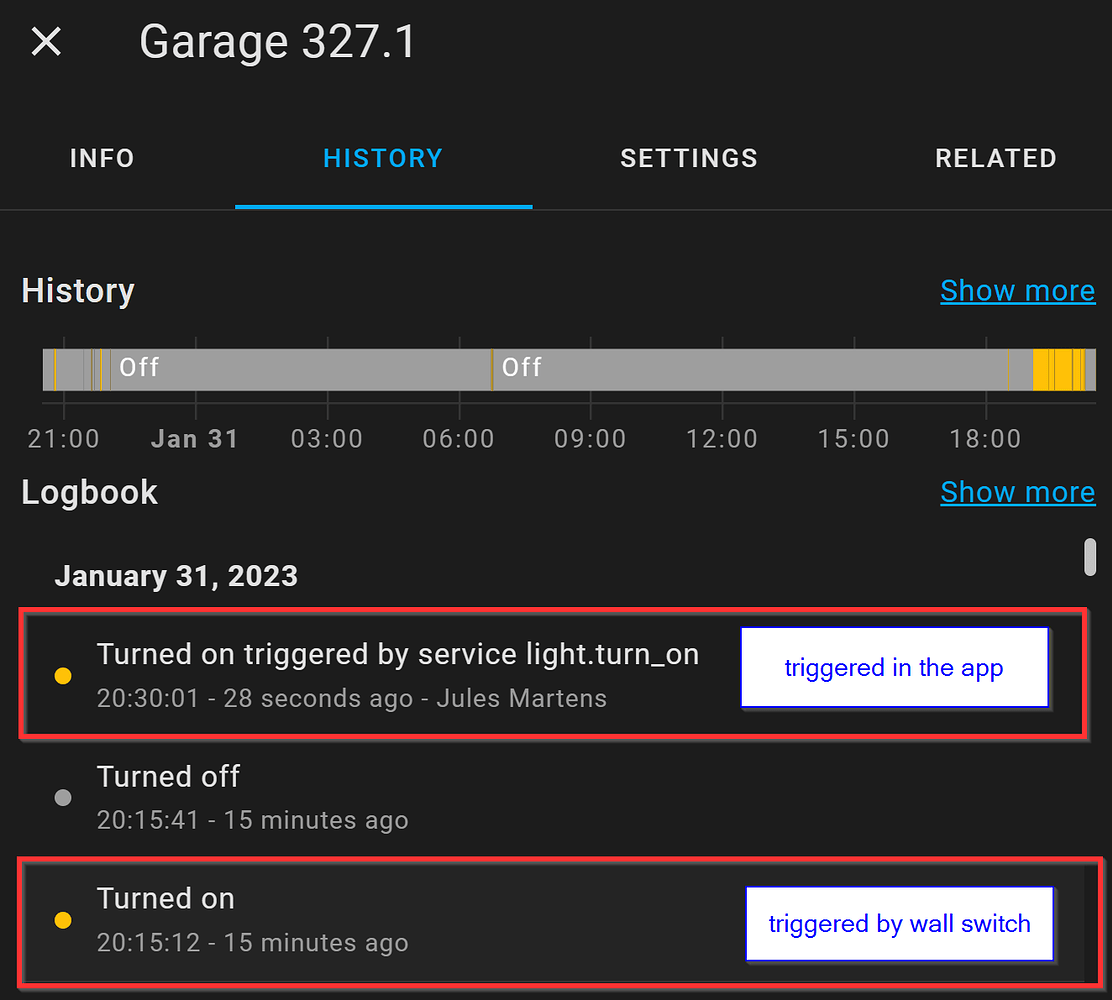Click the Logbook scrollbar handle
The height and width of the screenshot is (1000, 1112).
(1090, 558)
